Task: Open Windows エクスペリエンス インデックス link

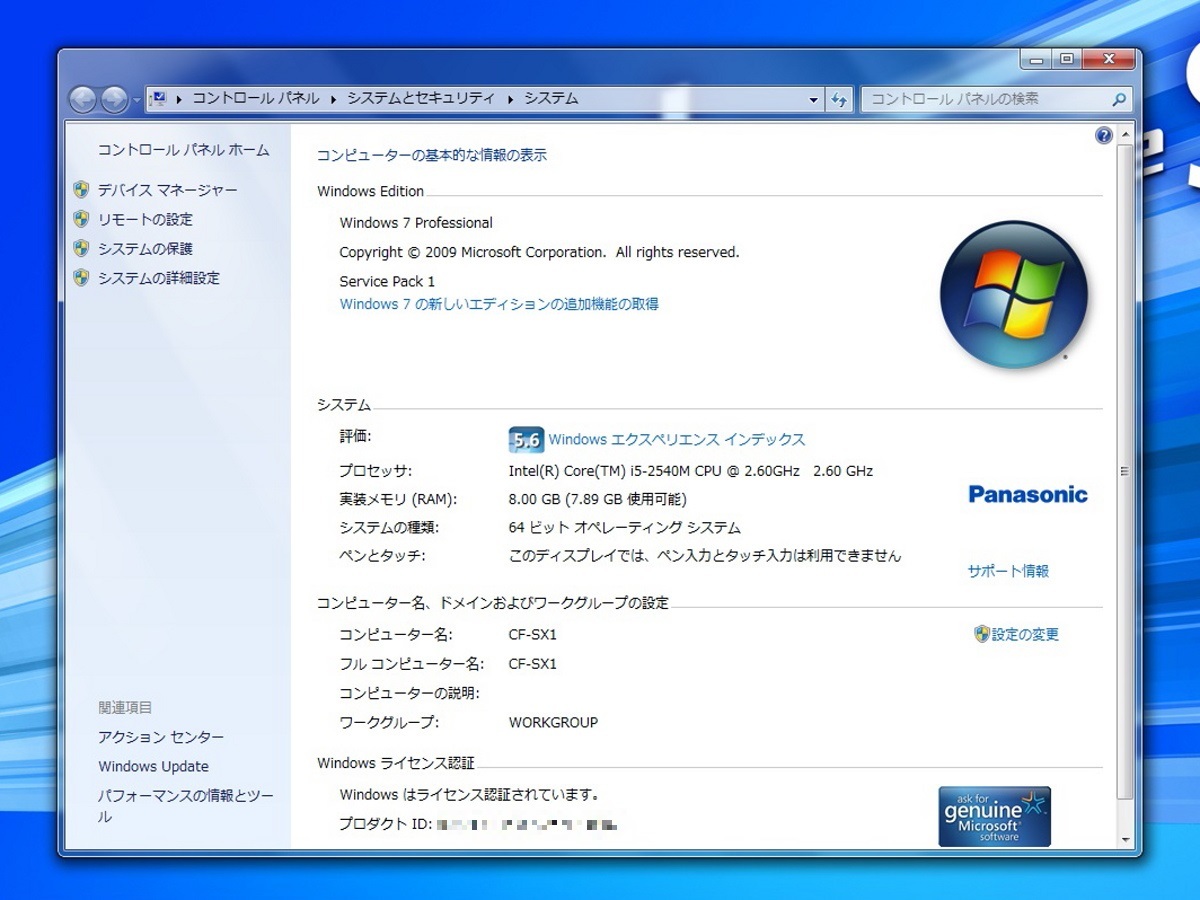Action: pyautogui.click(x=677, y=440)
